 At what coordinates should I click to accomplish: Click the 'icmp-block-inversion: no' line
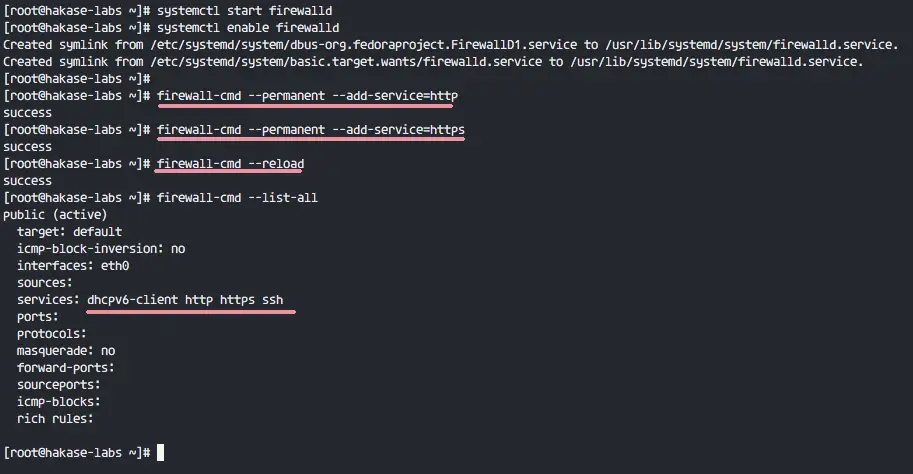tap(101, 249)
